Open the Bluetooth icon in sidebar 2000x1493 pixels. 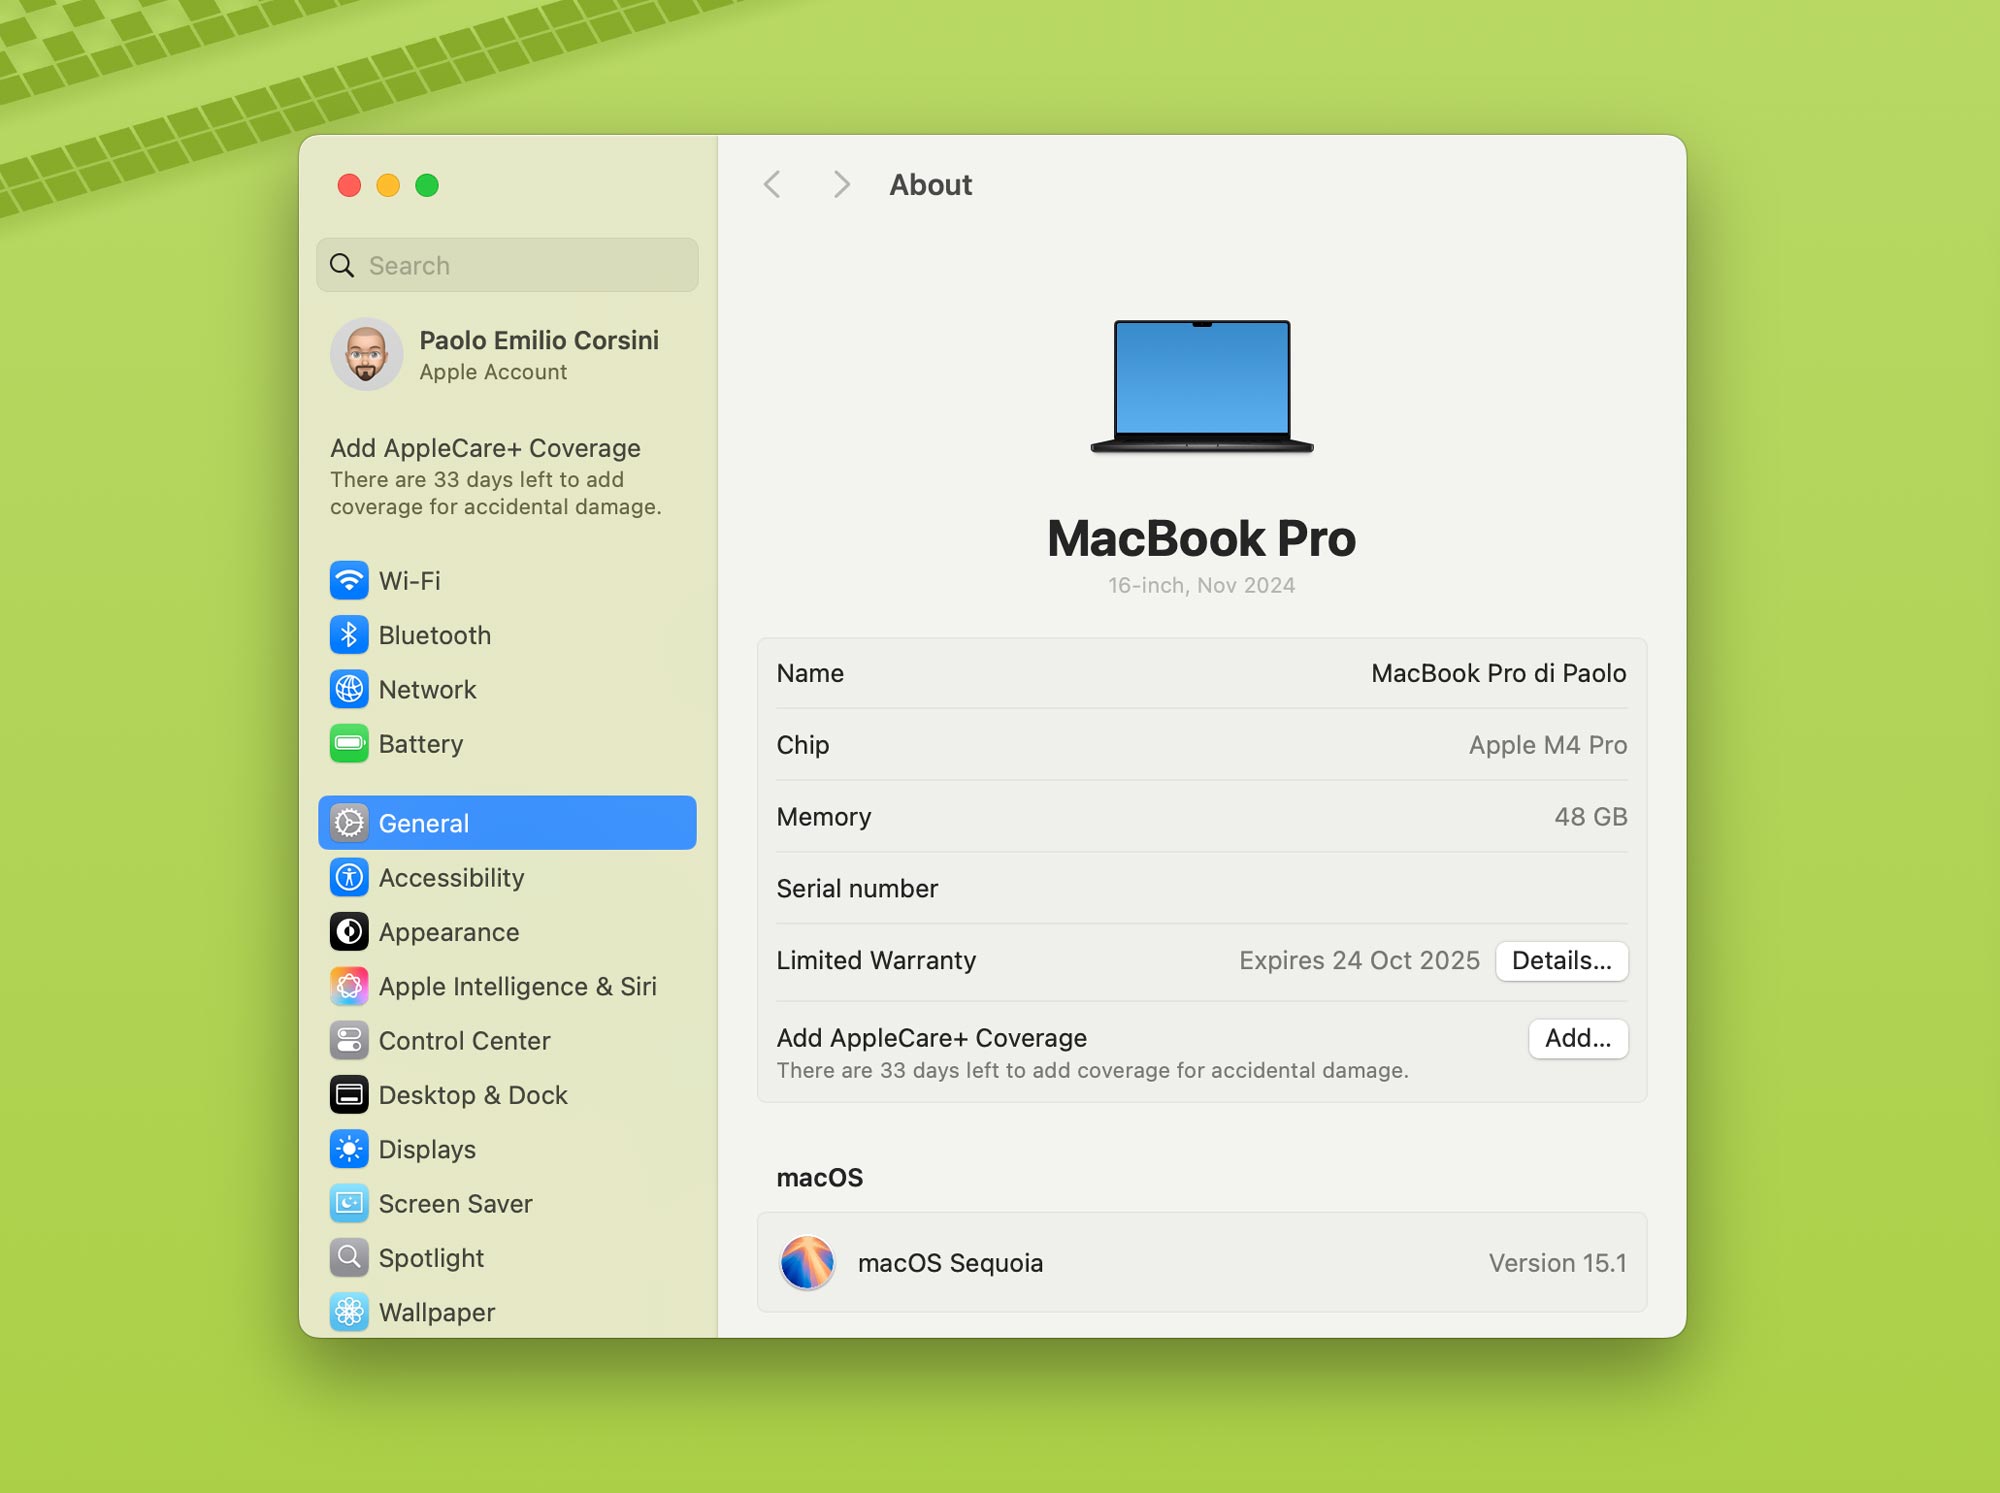point(349,635)
